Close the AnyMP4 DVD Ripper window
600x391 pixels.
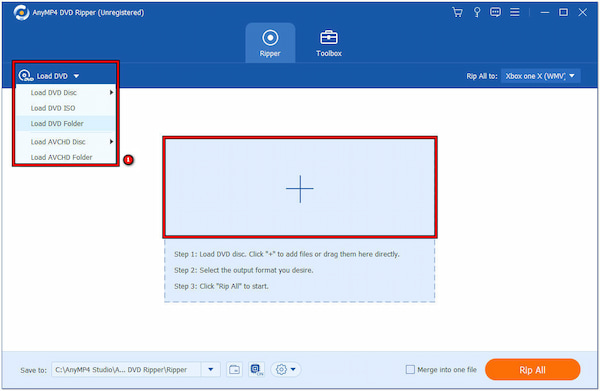[x=582, y=13]
